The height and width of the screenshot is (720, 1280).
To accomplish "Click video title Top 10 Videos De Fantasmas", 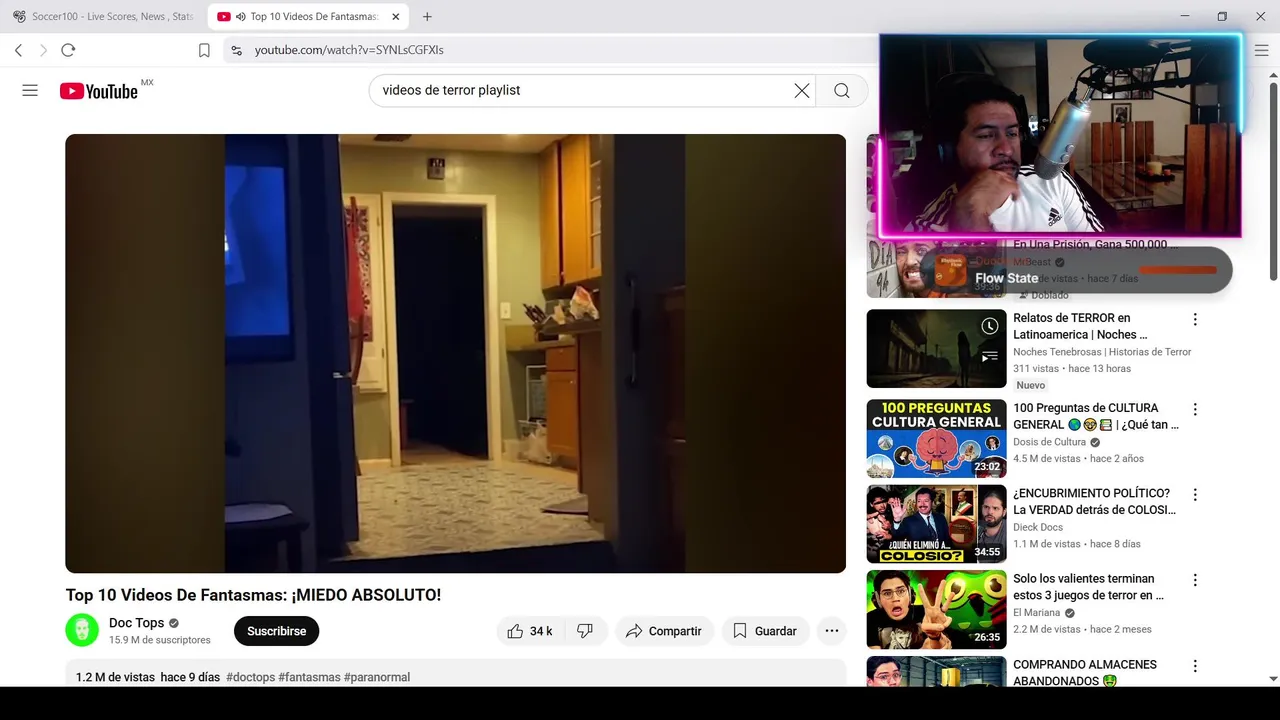I will (x=253, y=595).
